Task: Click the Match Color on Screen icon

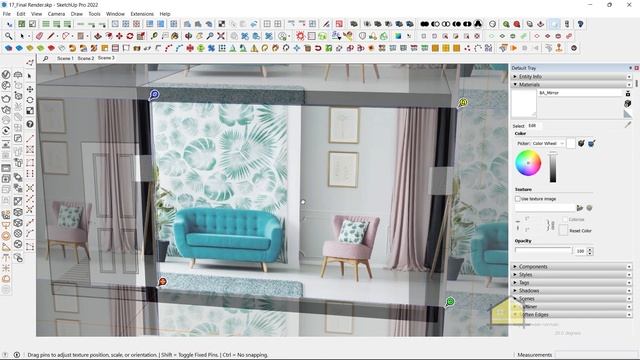Action: 591,143
